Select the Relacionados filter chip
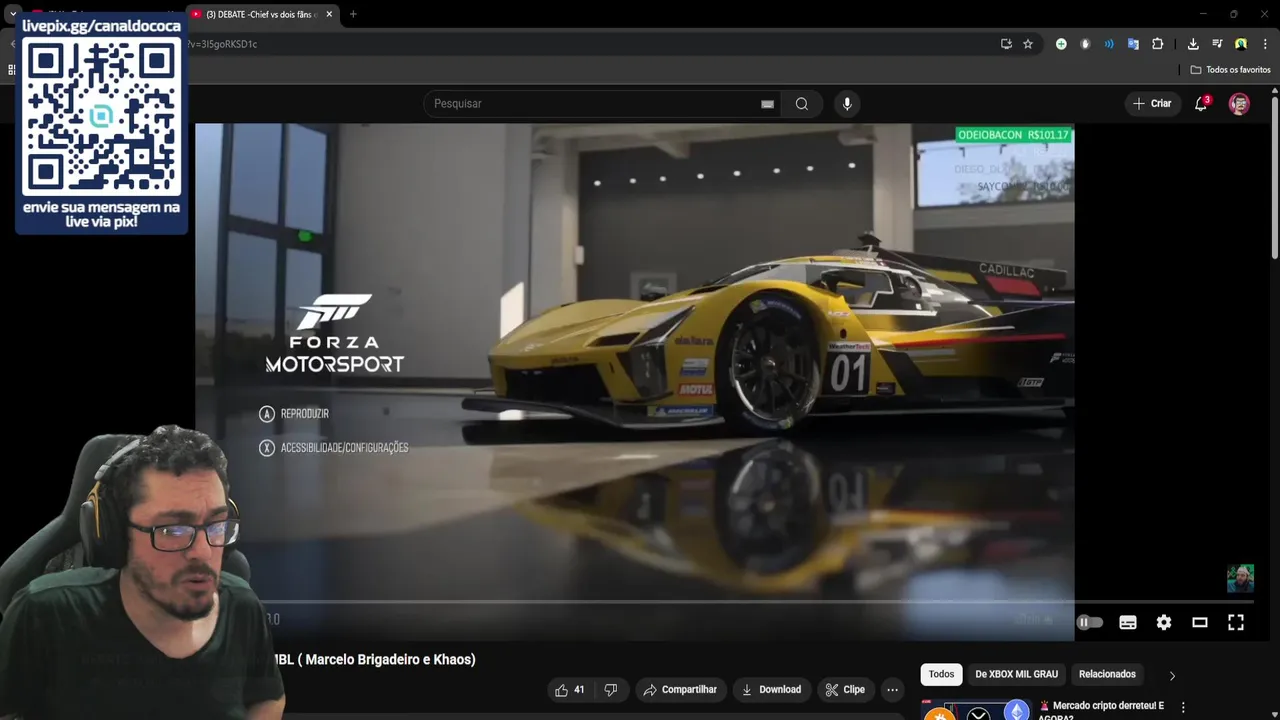The image size is (1280, 720). tap(1107, 674)
